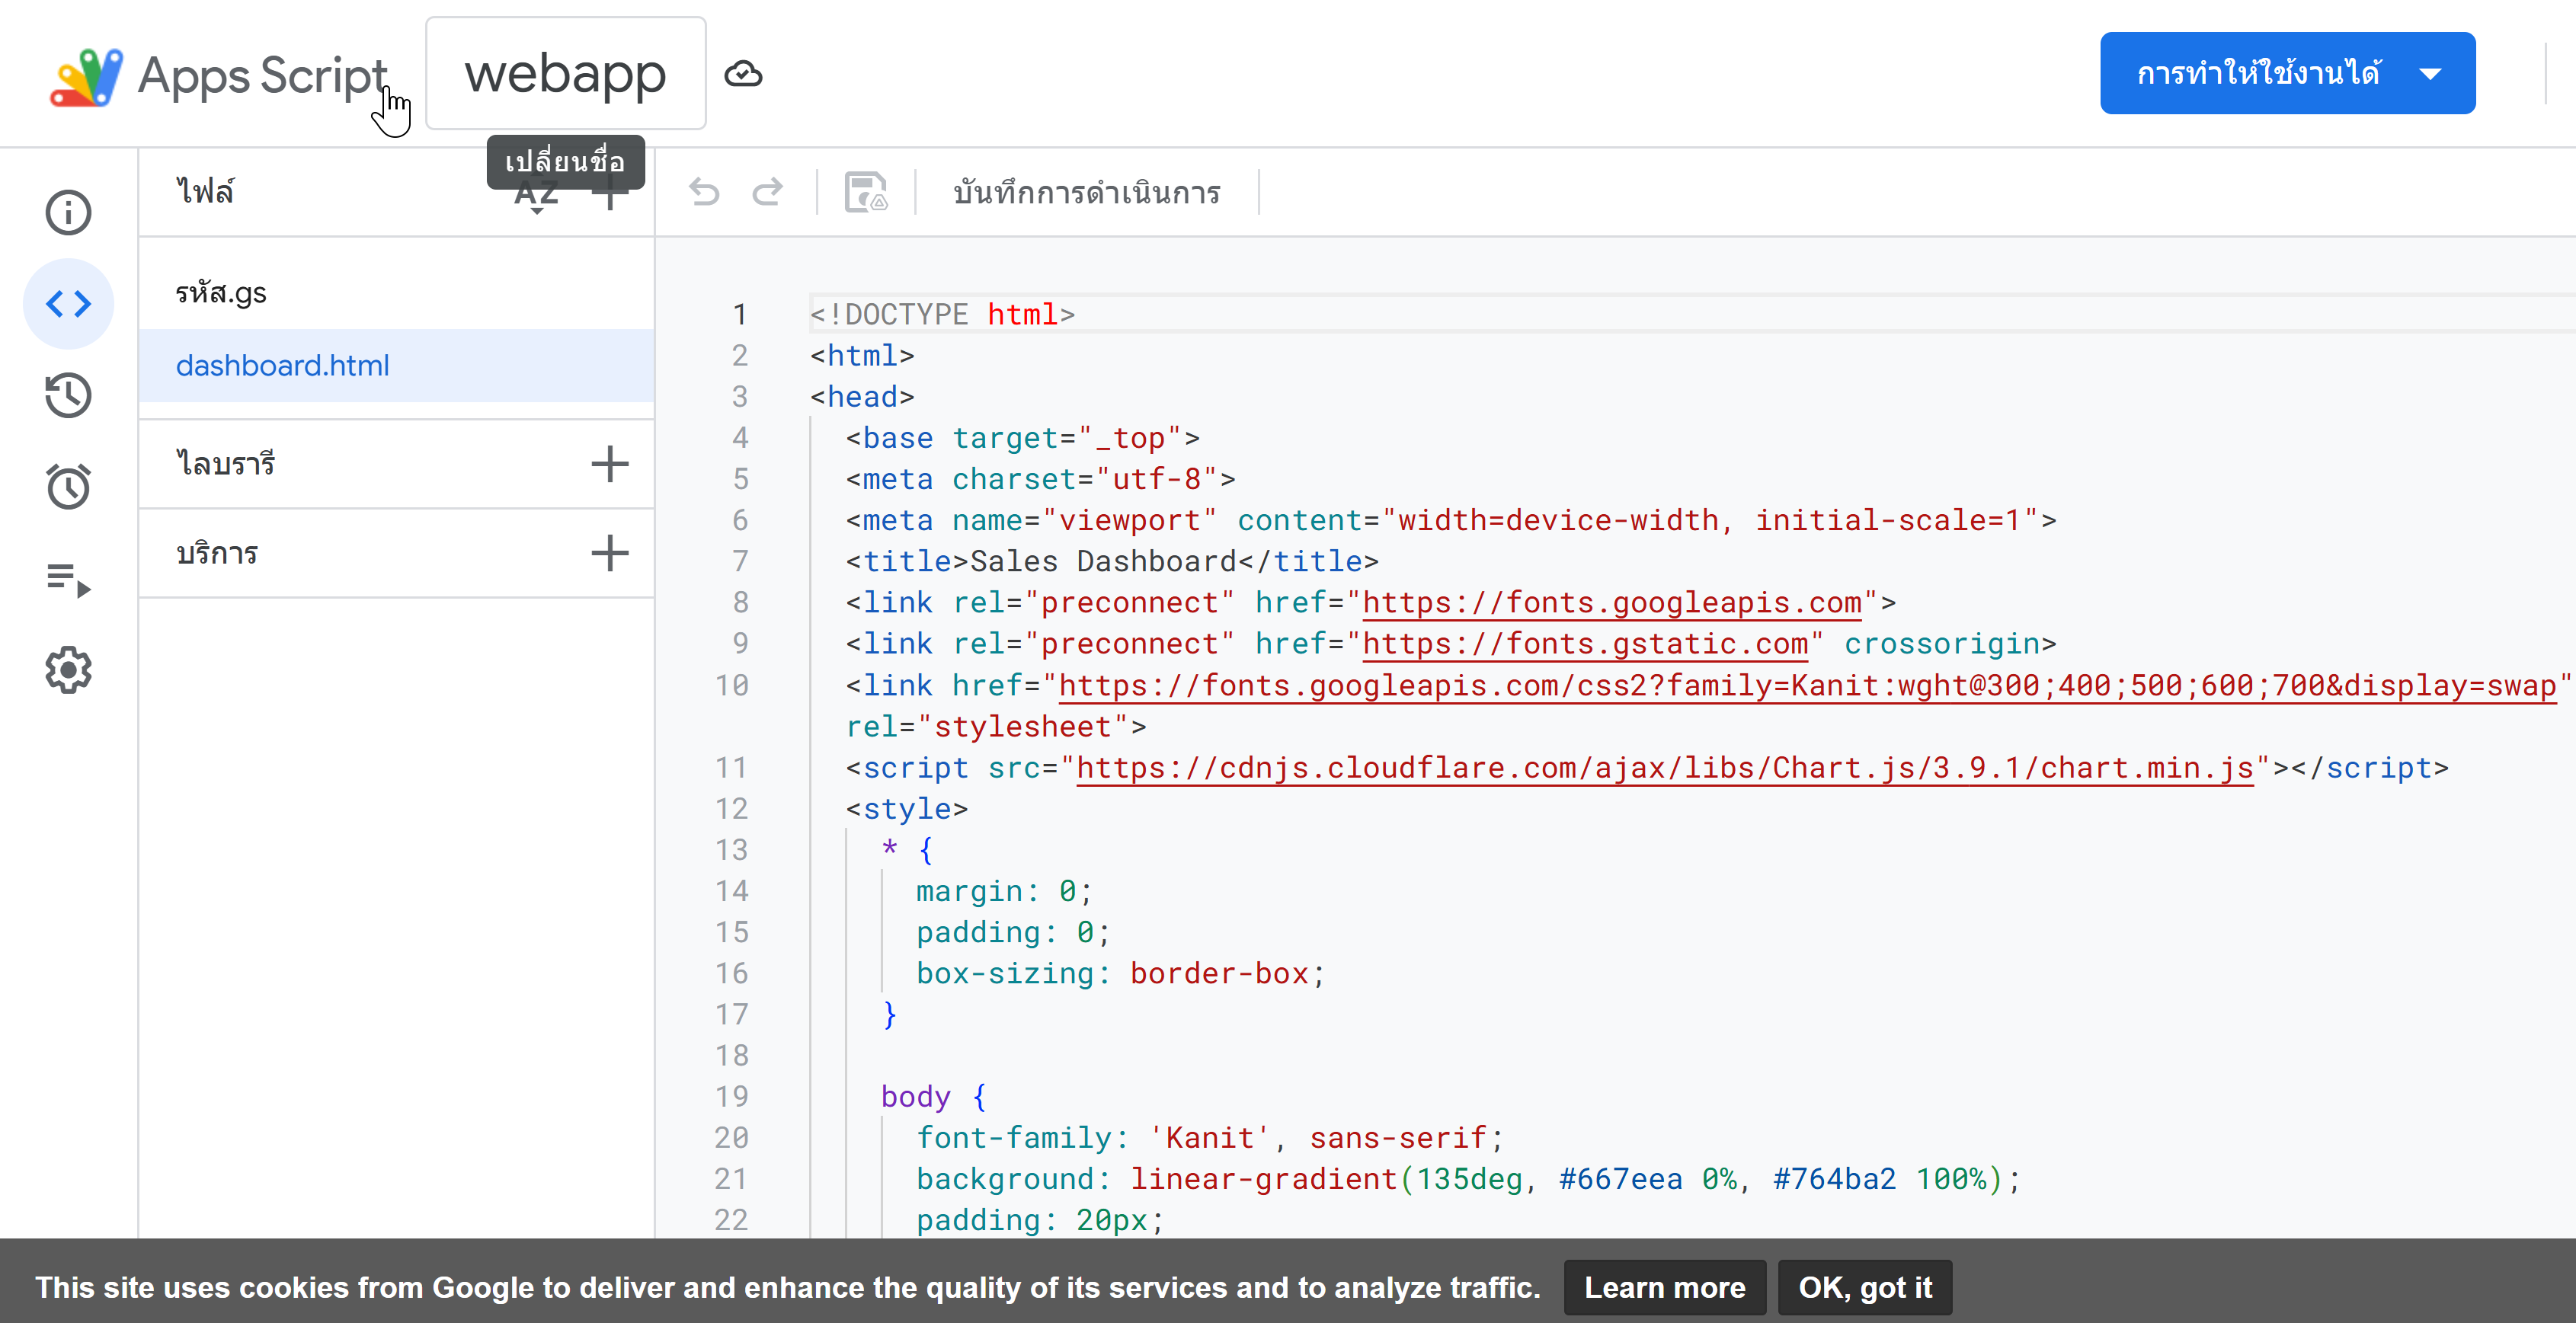Add a service with the plus icon
Image resolution: width=2576 pixels, height=1323 pixels.
pyautogui.click(x=609, y=553)
